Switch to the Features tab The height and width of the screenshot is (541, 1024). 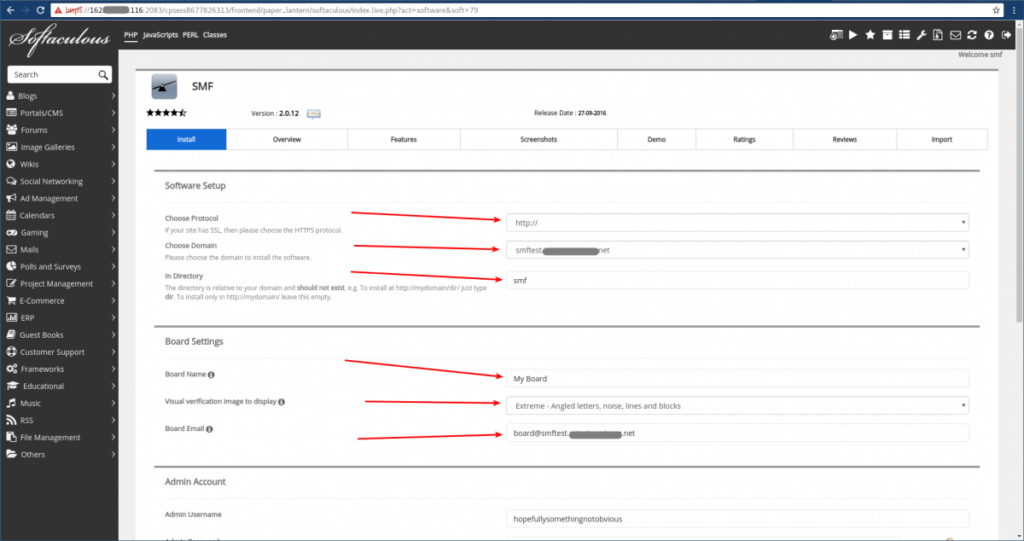404,139
